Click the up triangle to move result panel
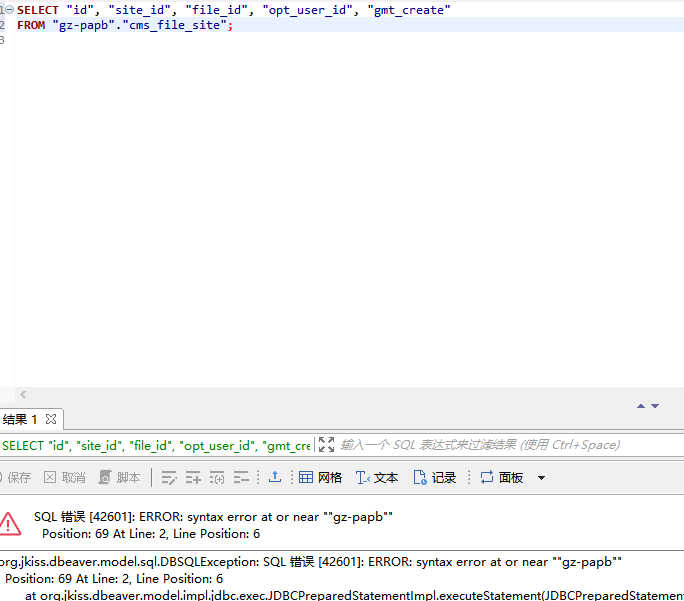This screenshot has width=684, height=601. click(x=641, y=406)
